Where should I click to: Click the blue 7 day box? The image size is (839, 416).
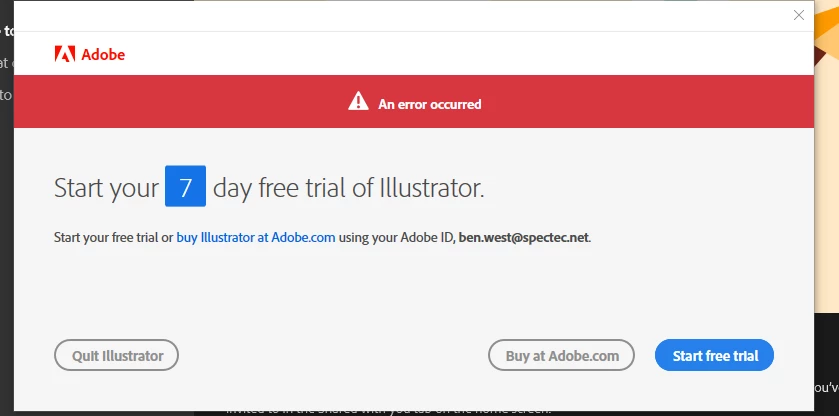point(185,186)
